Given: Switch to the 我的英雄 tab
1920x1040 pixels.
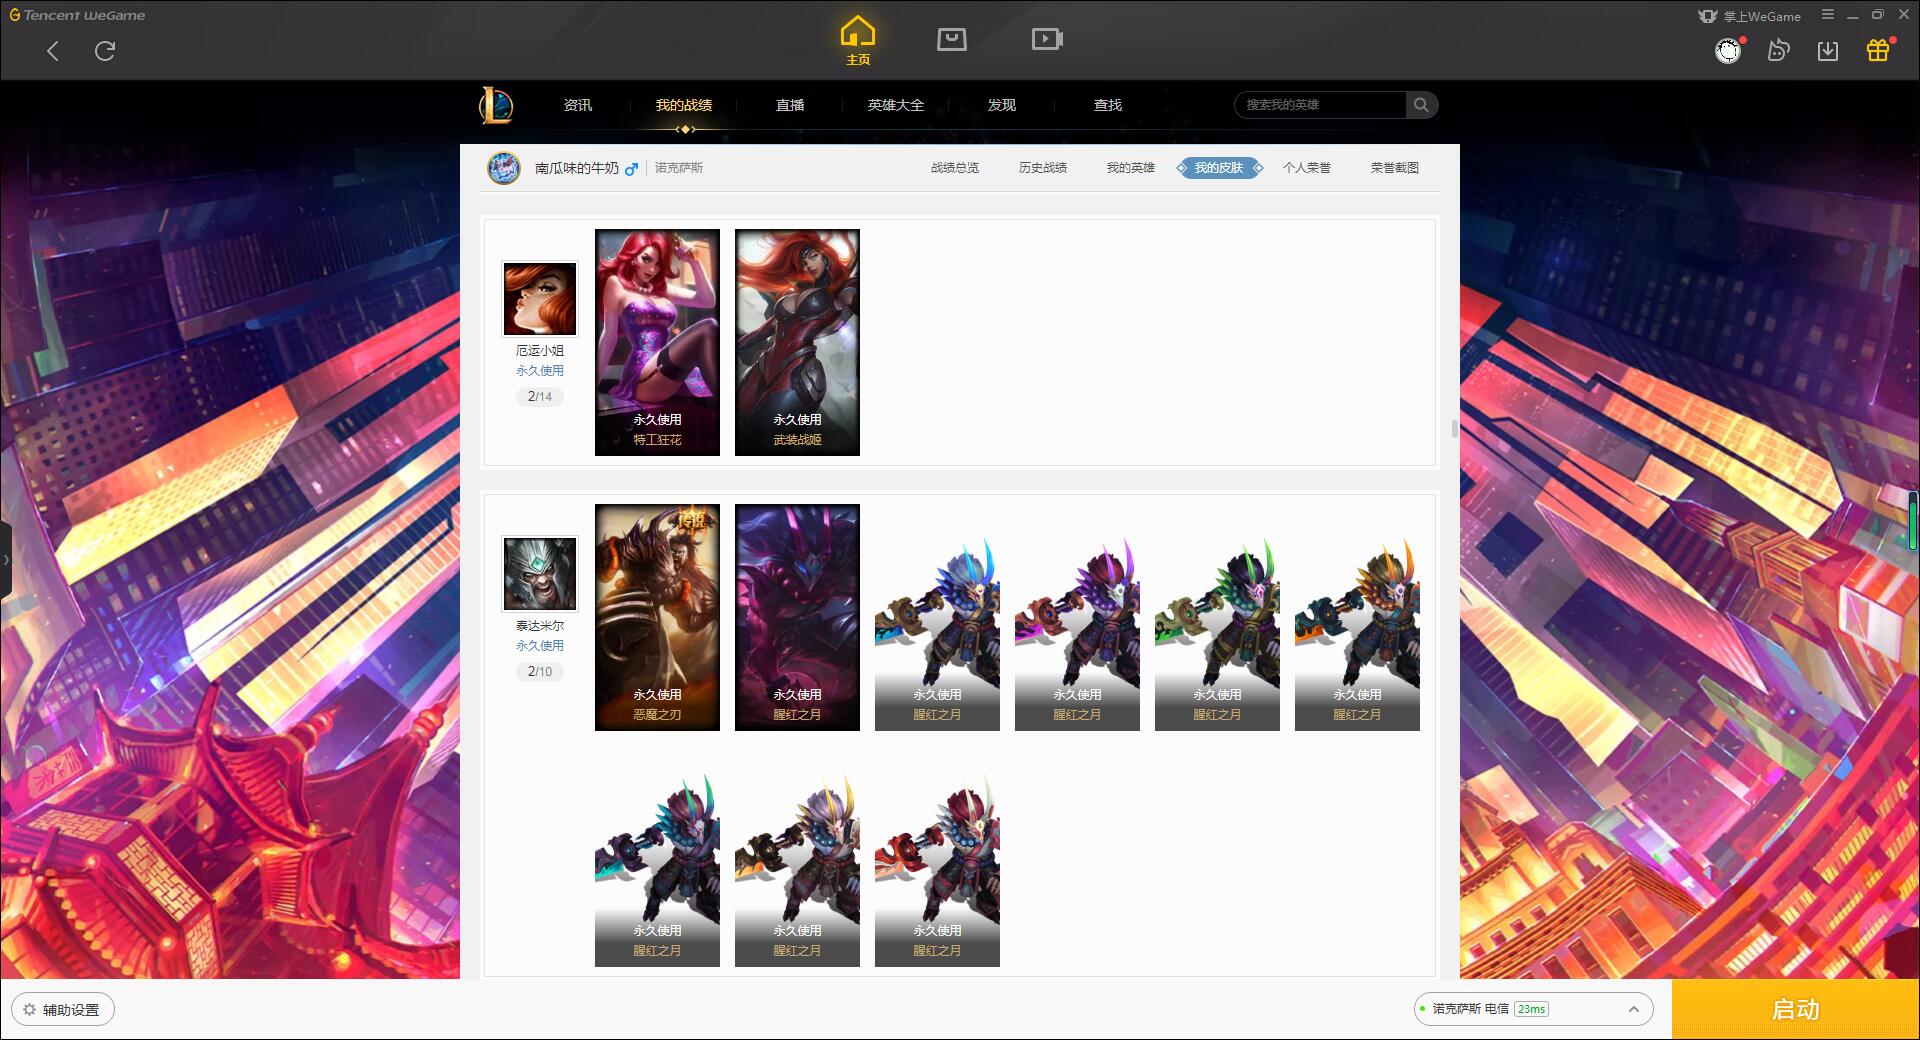Looking at the screenshot, I should coord(1131,168).
